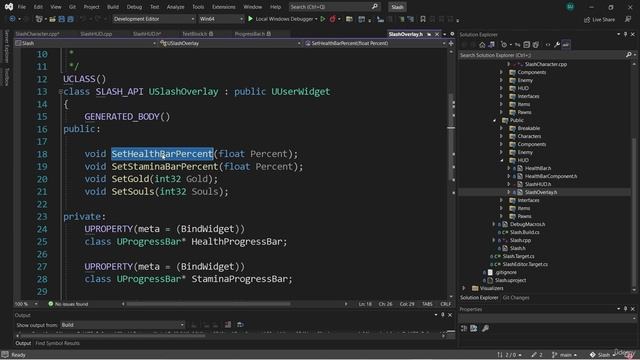Click Collapse All in Solution Explorer
This screenshot has height=360, width=640.
[527, 44]
